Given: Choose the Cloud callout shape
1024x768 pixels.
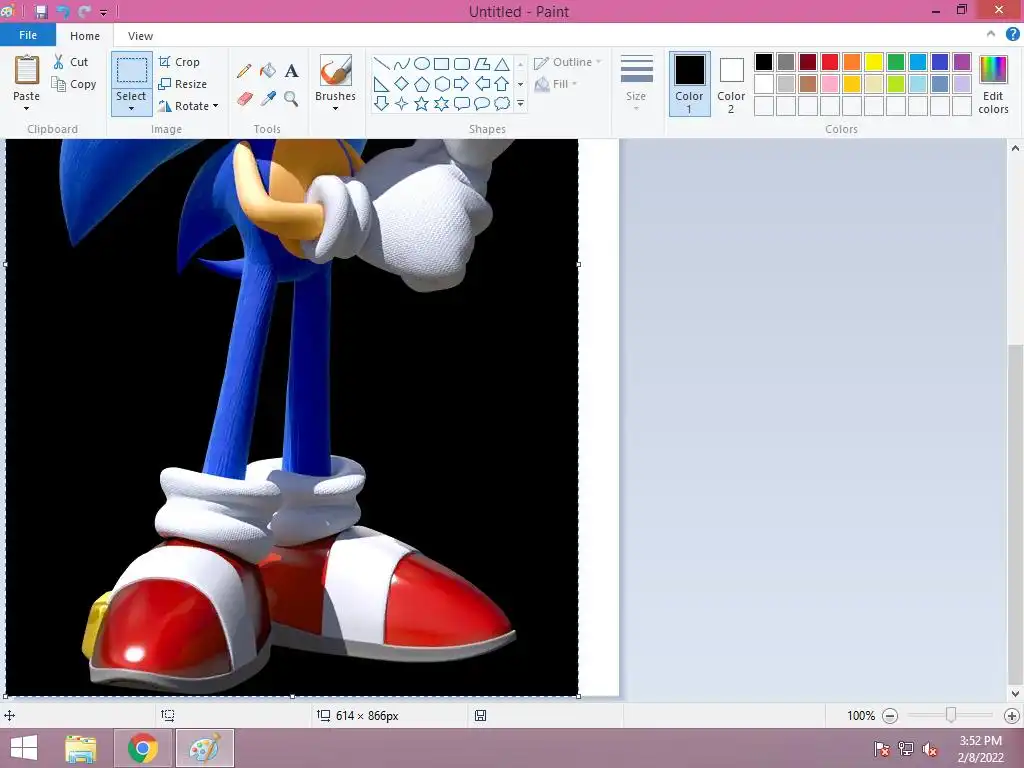Looking at the screenshot, I should (x=502, y=103).
